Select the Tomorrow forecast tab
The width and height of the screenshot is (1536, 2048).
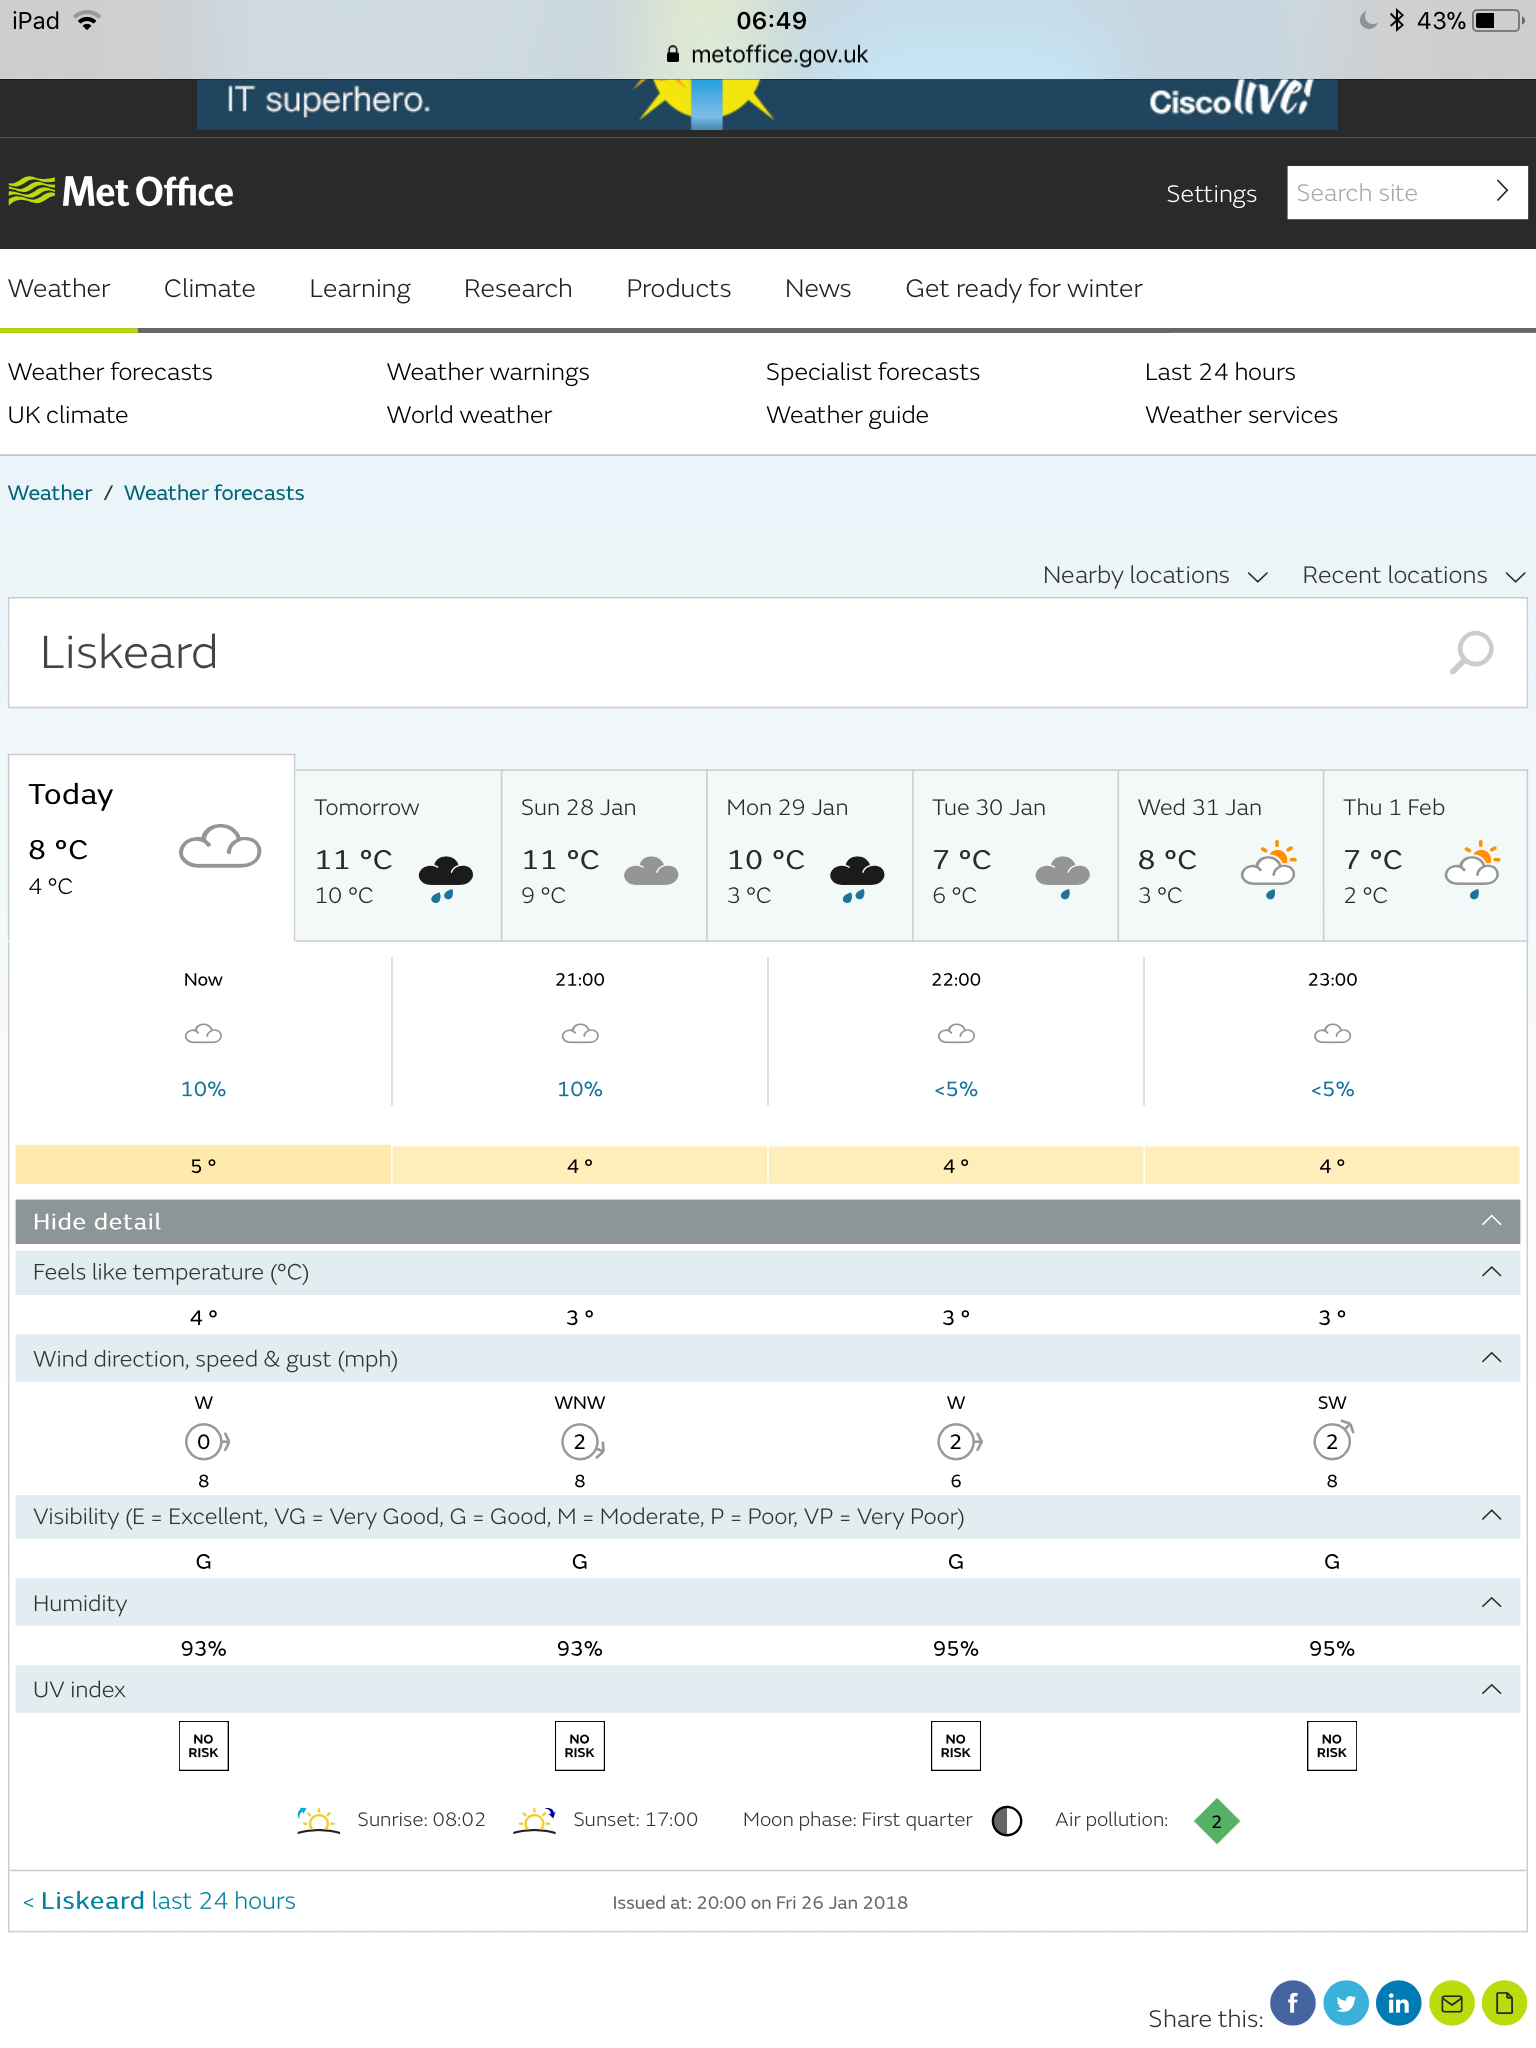397,855
